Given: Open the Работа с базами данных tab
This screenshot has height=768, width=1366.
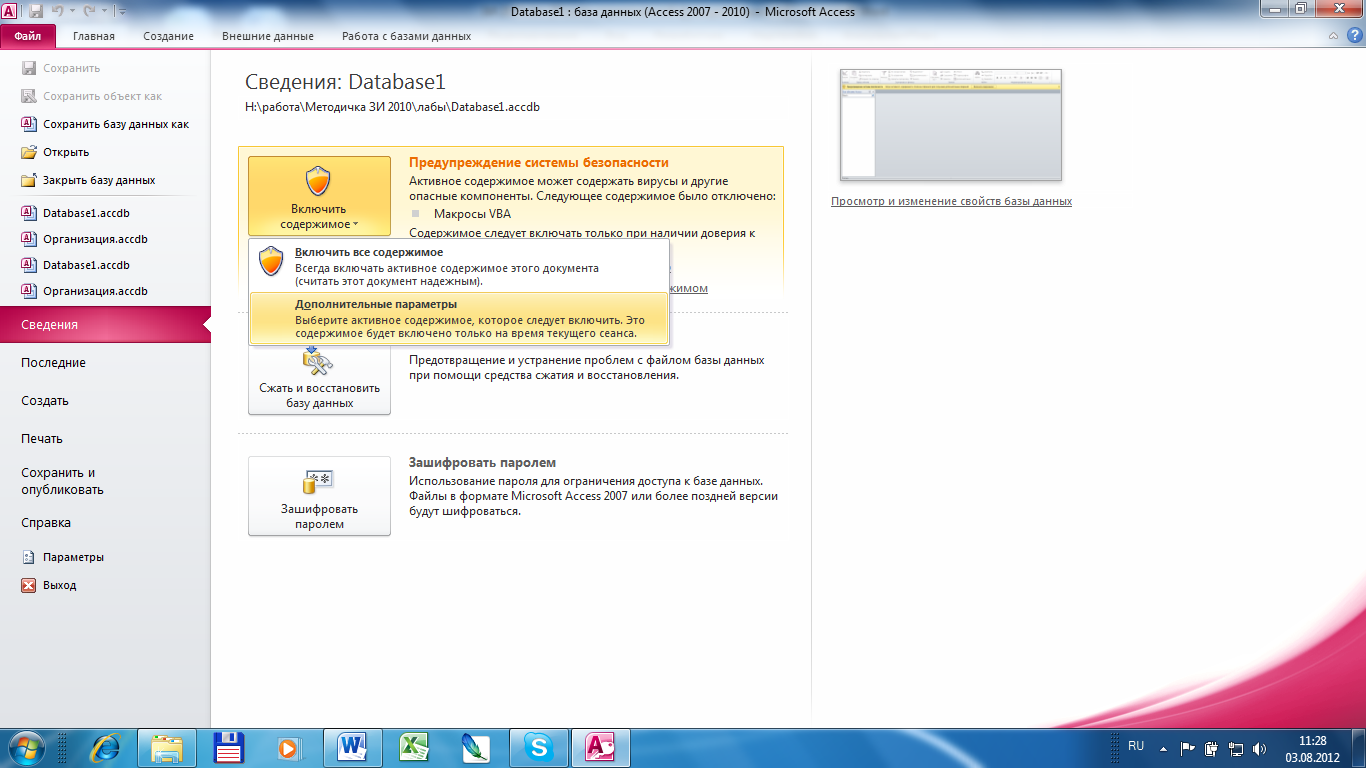Looking at the screenshot, I should tap(406, 36).
